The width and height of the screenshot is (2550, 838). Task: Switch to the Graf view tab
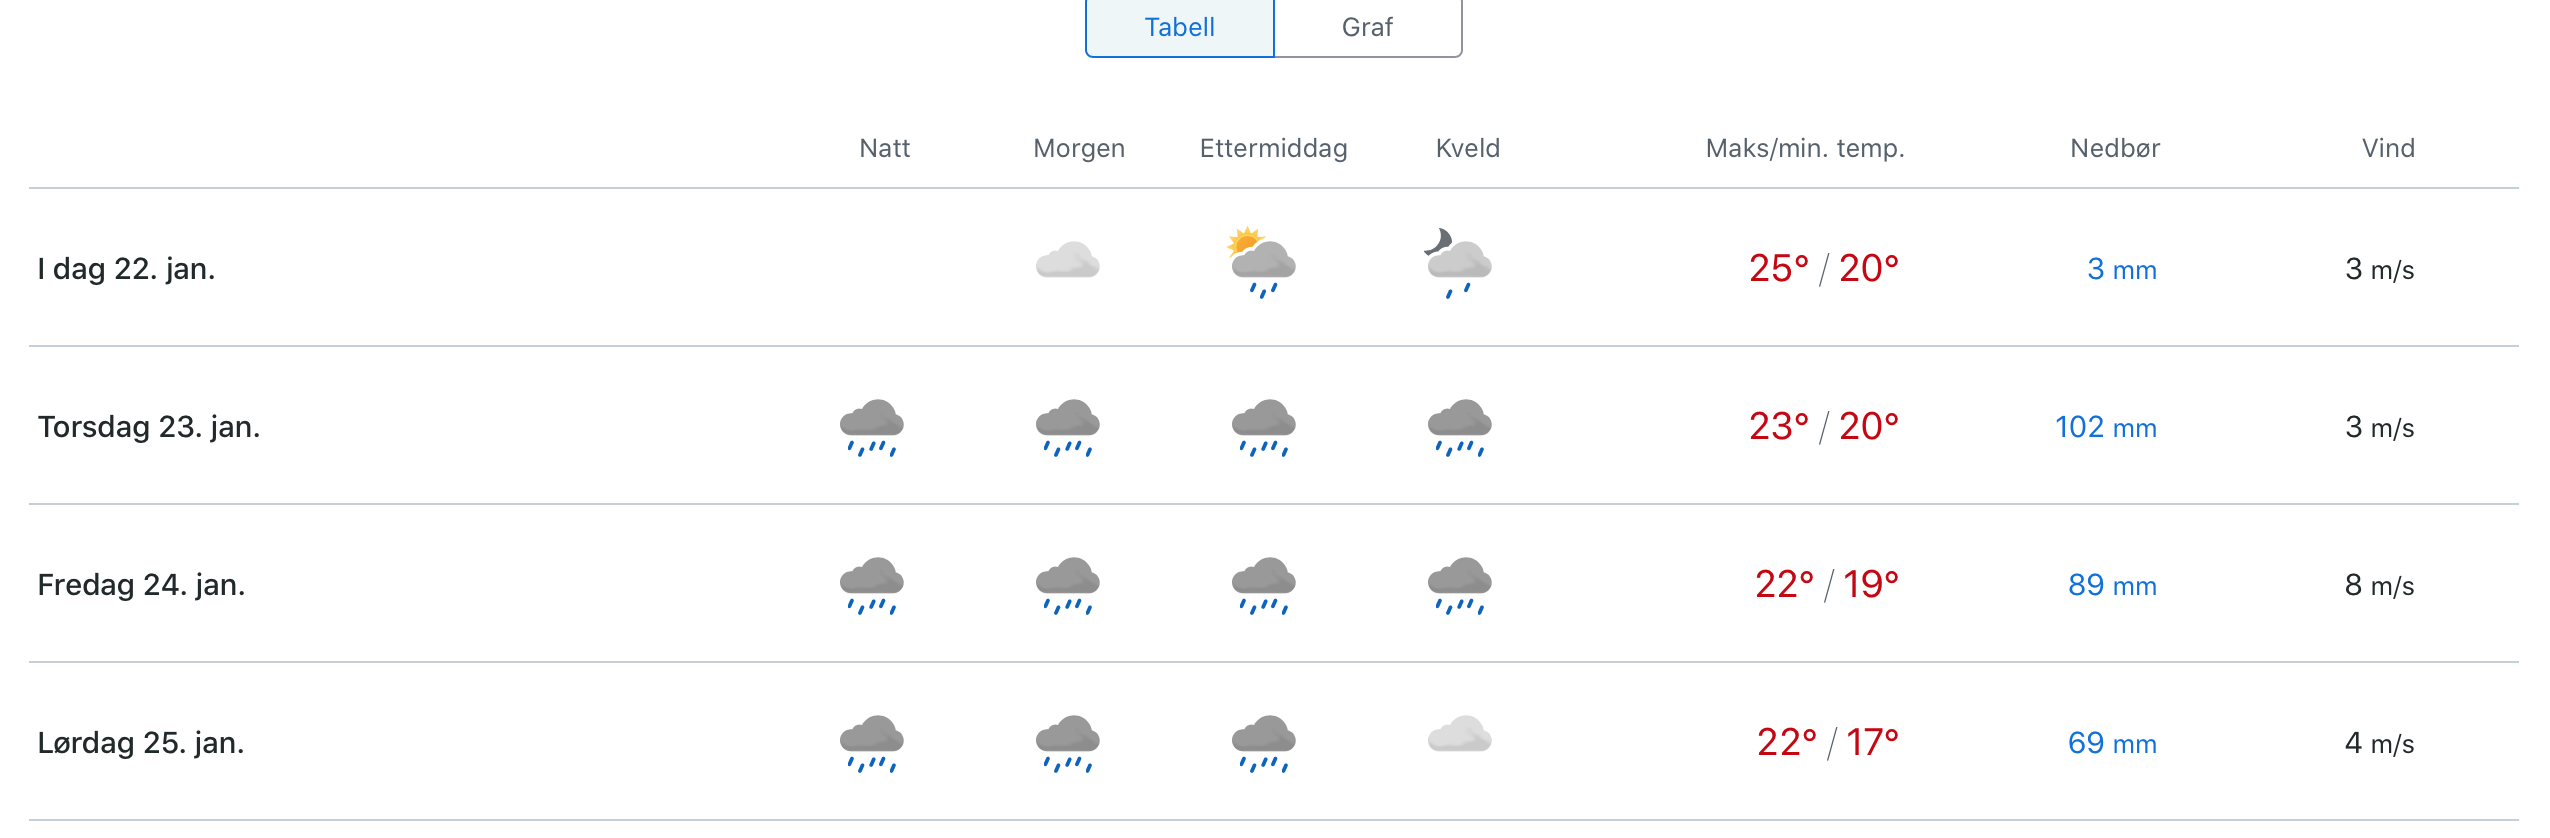pyautogui.click(x=1367, y=27)
